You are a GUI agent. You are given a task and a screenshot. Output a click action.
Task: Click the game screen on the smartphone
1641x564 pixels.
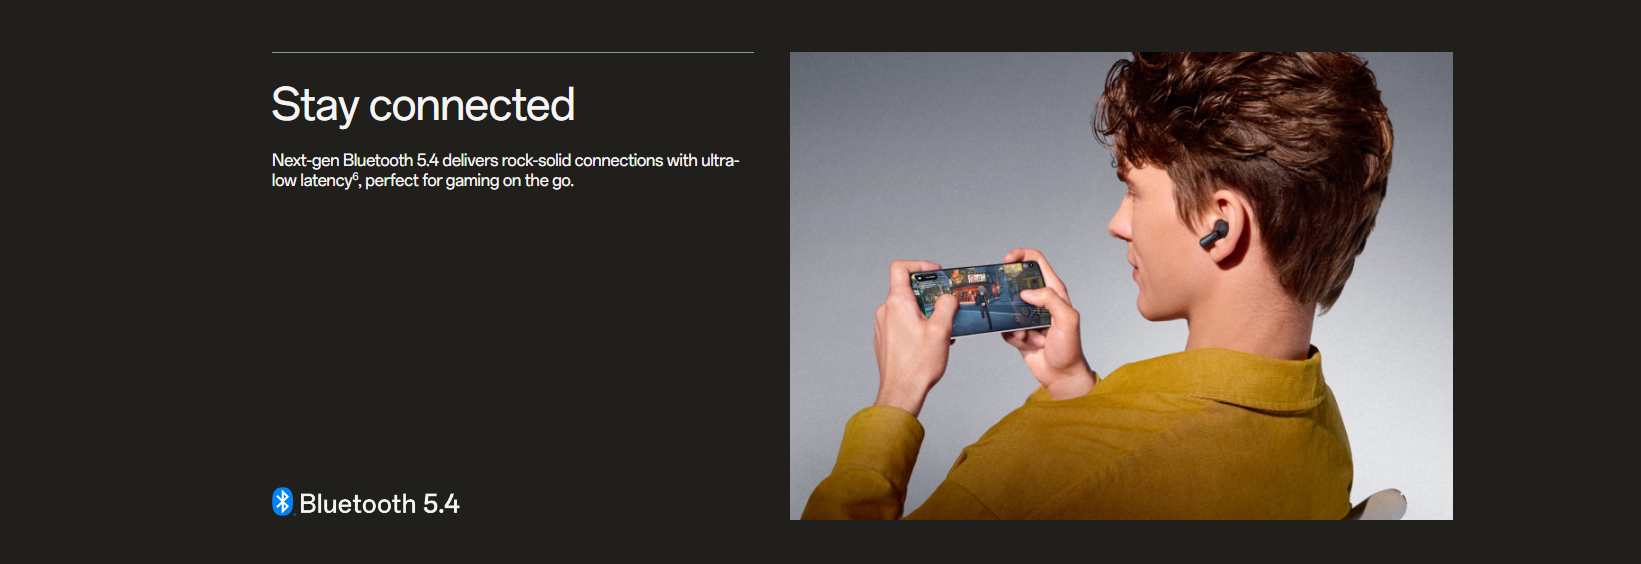[979, 298]
